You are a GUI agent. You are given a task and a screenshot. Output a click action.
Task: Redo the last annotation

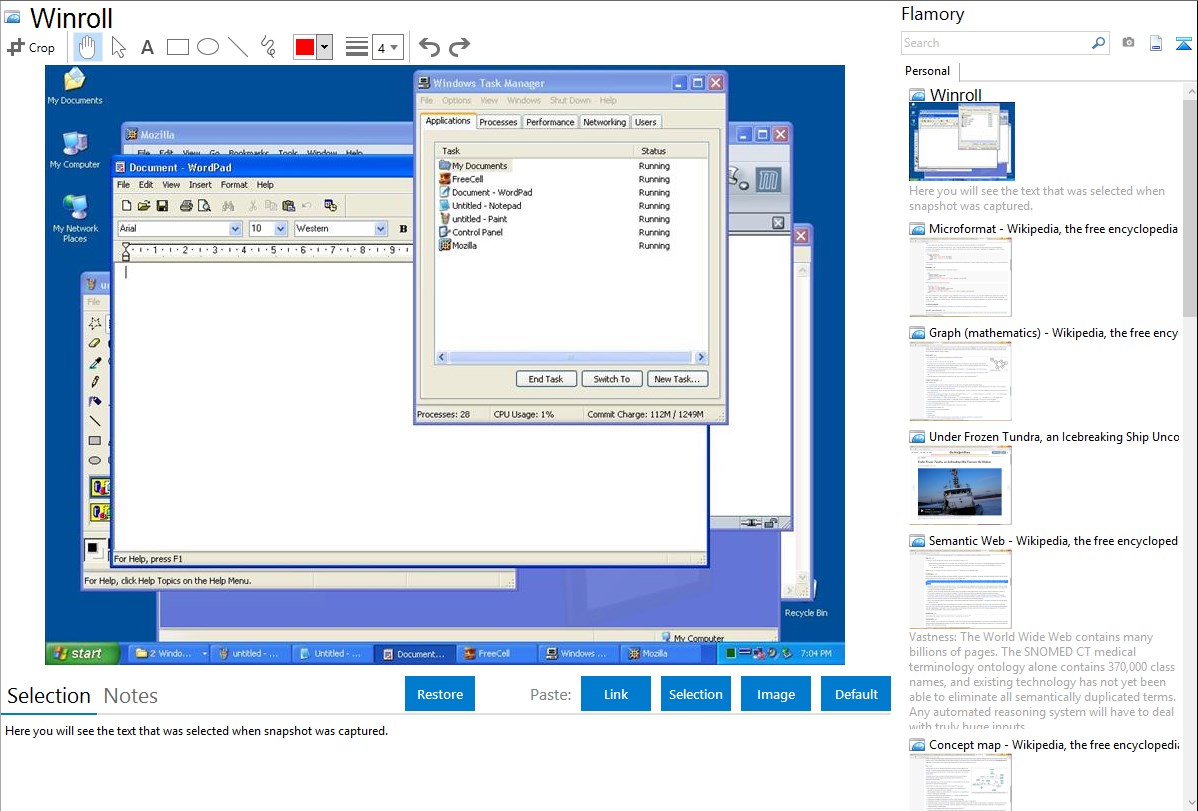[x=459, y=47]
